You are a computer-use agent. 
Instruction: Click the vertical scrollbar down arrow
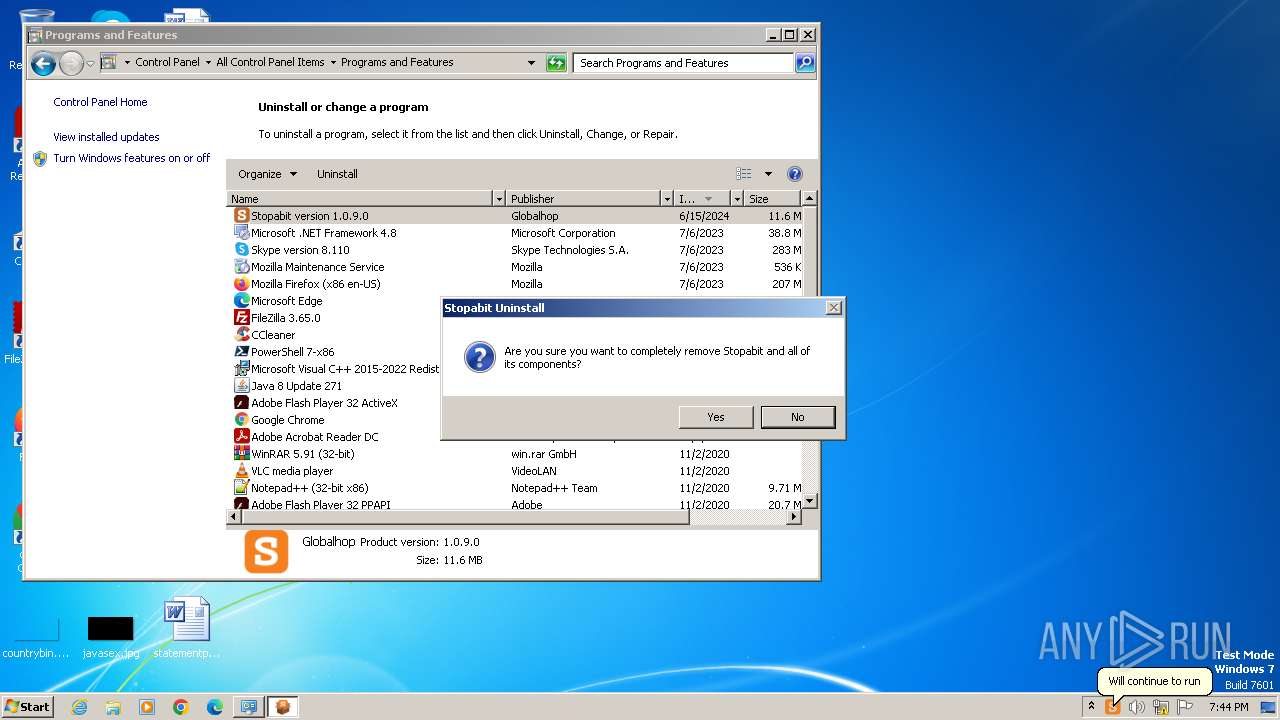coord(810,501)
